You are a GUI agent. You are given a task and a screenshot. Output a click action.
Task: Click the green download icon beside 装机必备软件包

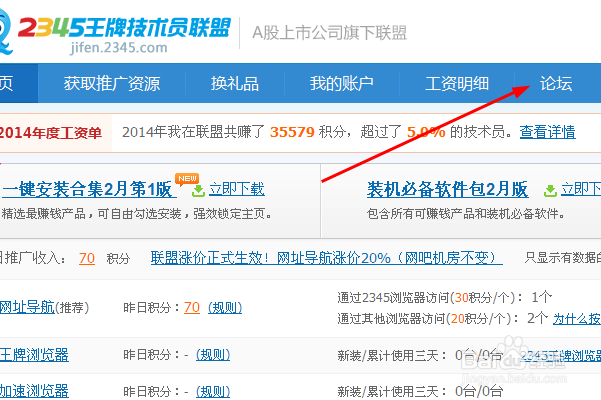(550, 190)
